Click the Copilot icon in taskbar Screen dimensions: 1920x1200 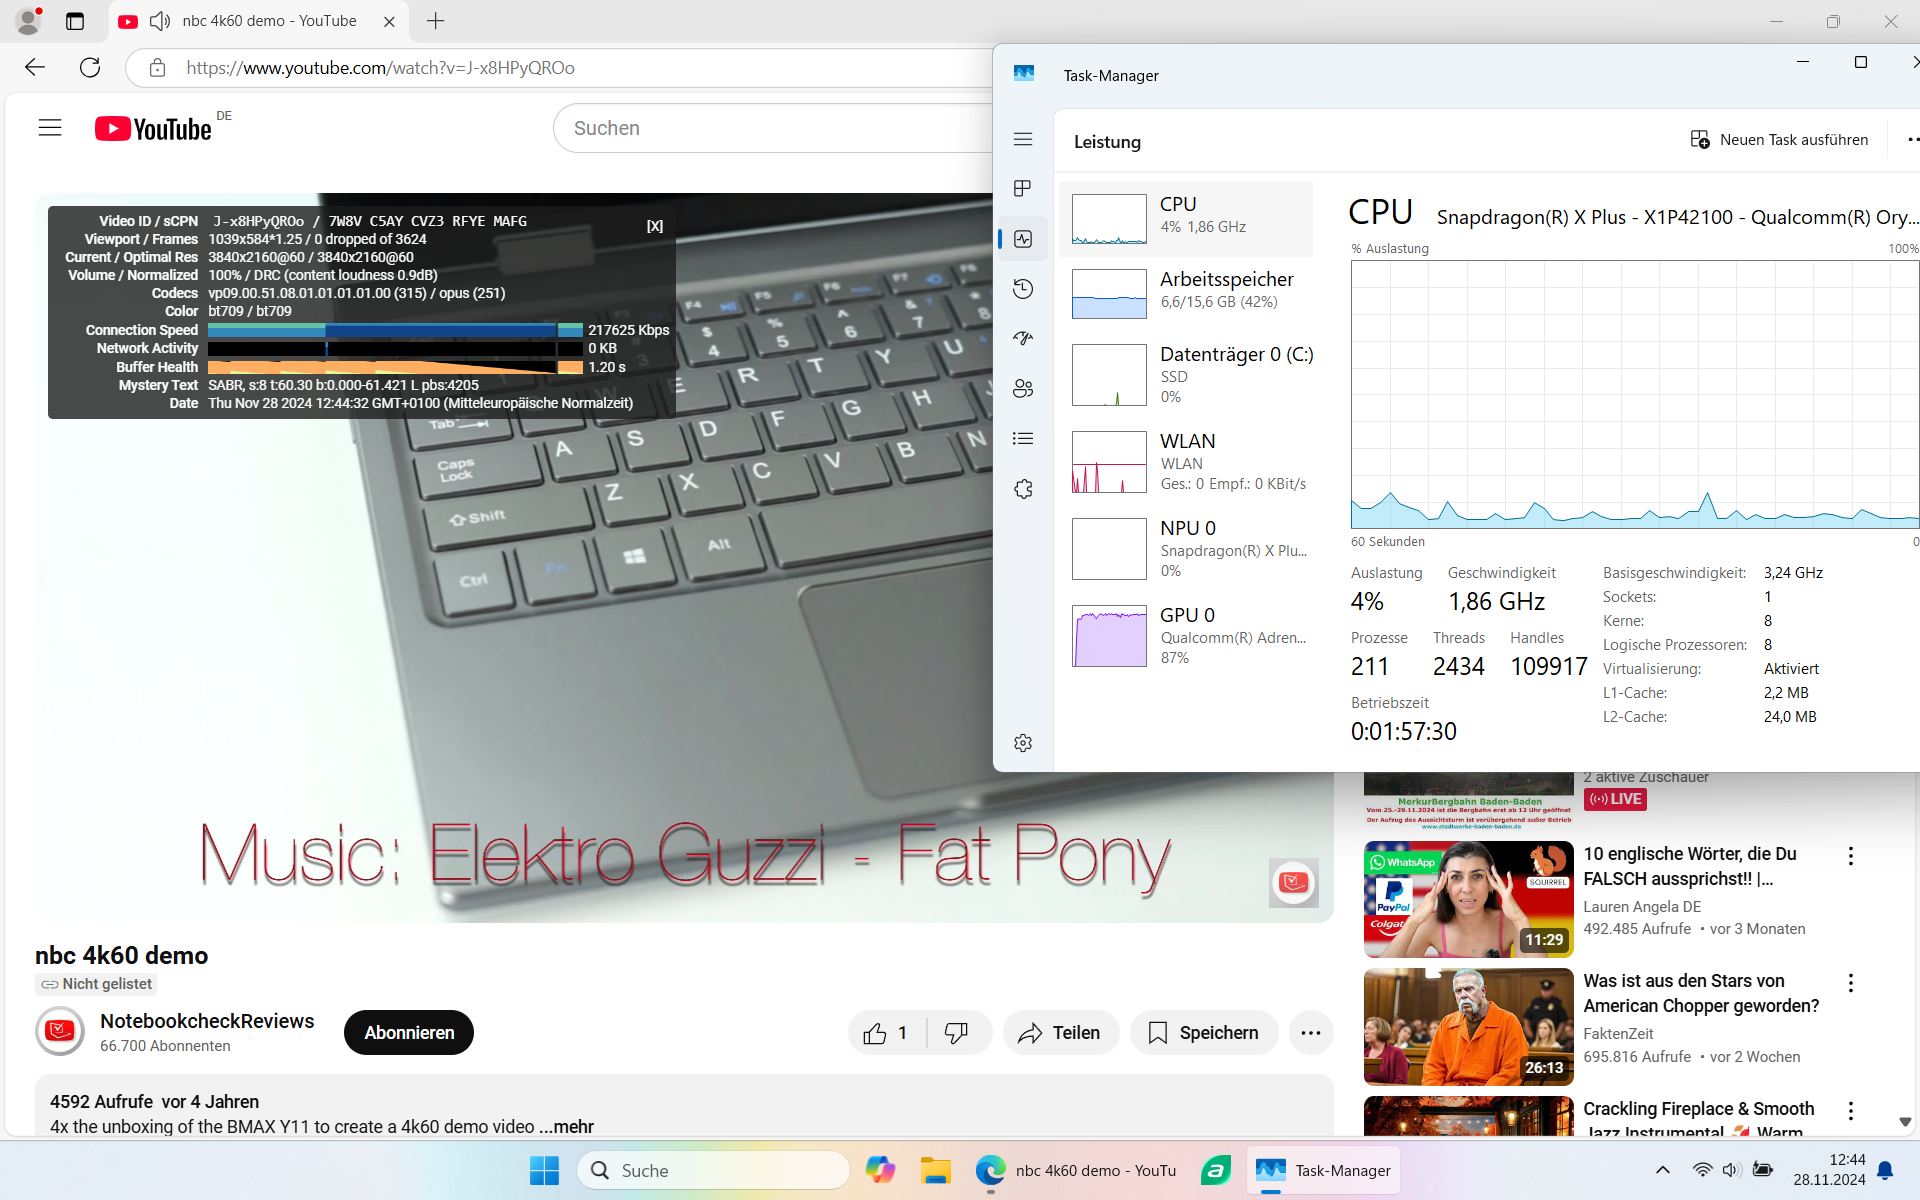pyautogui.click(x=880, y=1170)
